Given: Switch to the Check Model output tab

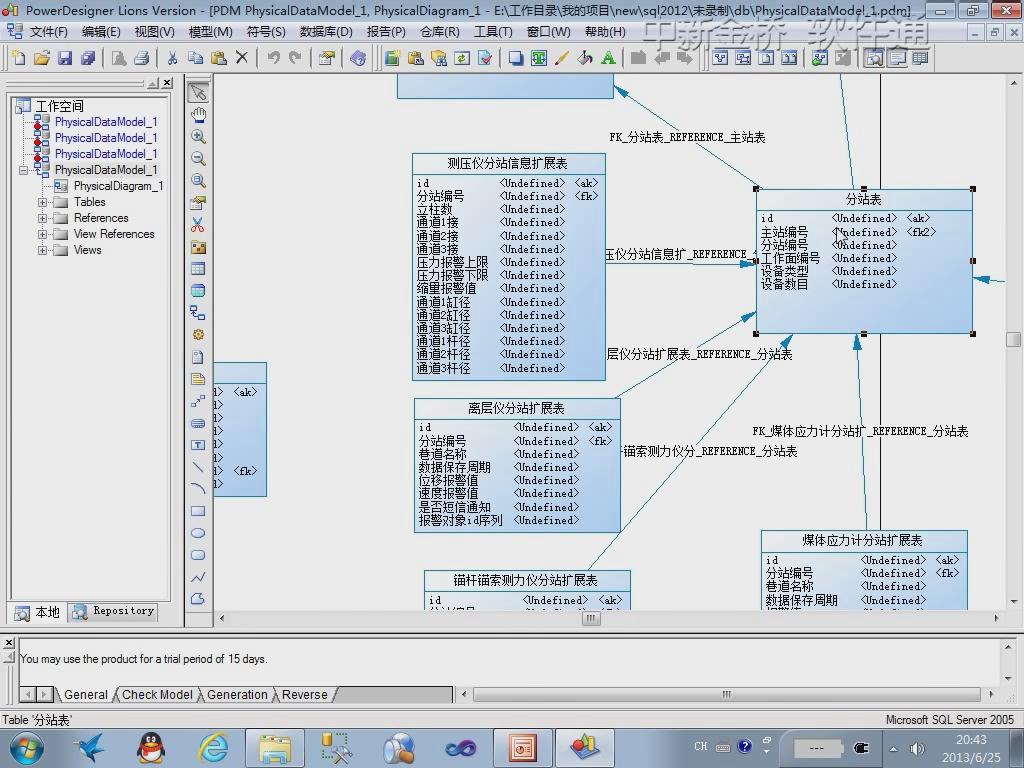Looking at the screenshot, I should point(157,695).
